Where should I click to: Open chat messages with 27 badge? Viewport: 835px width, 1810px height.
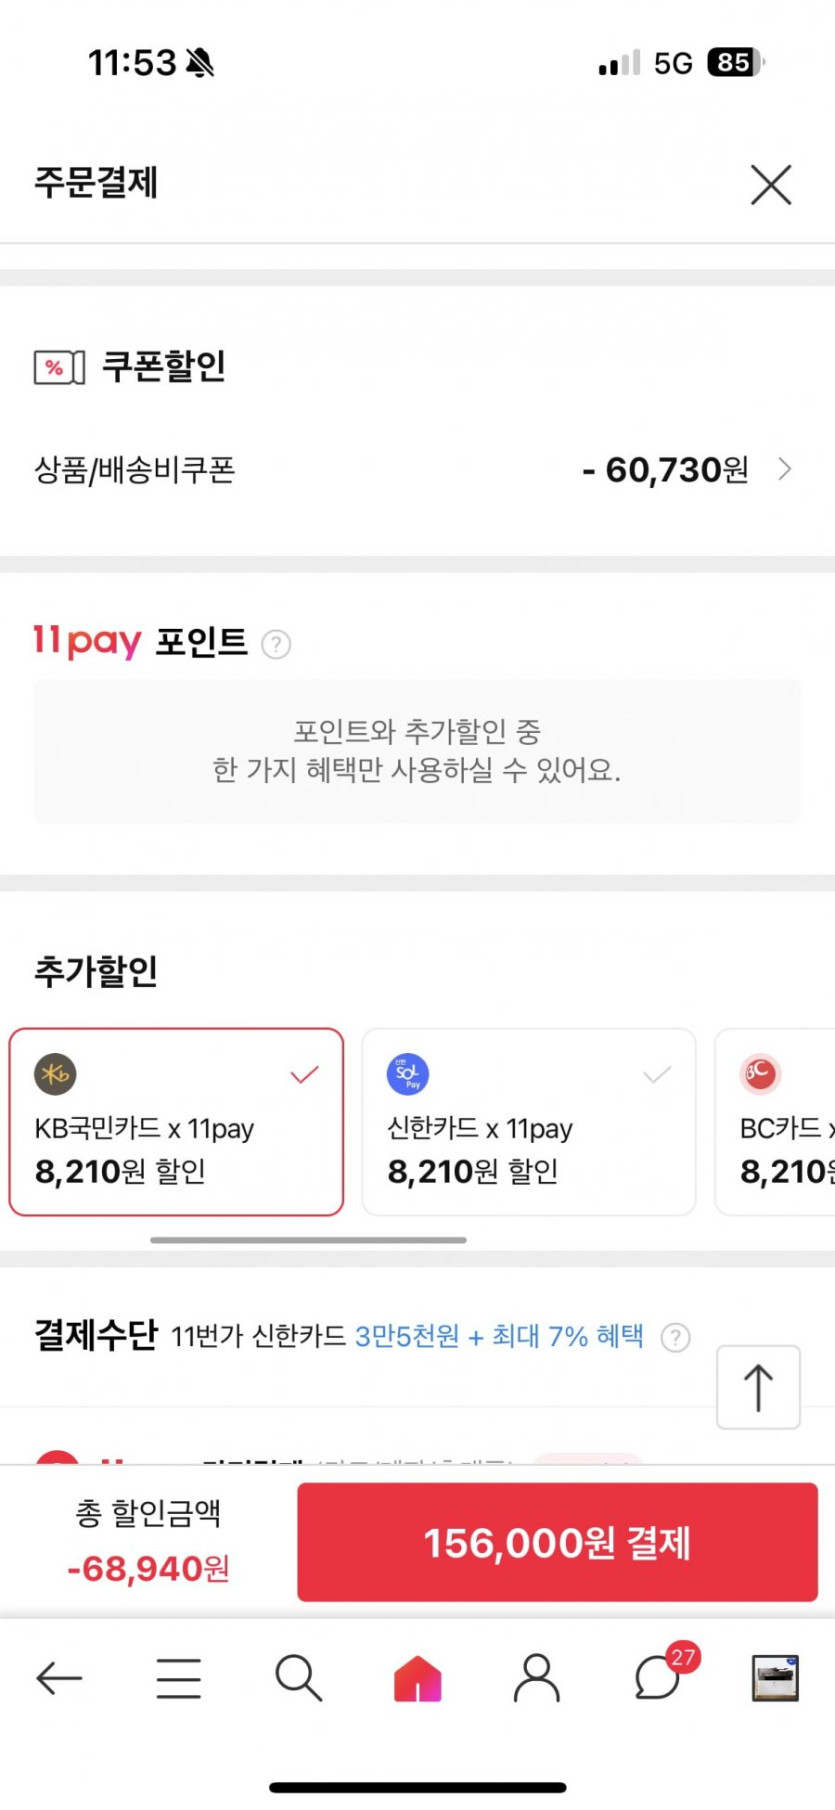[x=659, y=1678]
